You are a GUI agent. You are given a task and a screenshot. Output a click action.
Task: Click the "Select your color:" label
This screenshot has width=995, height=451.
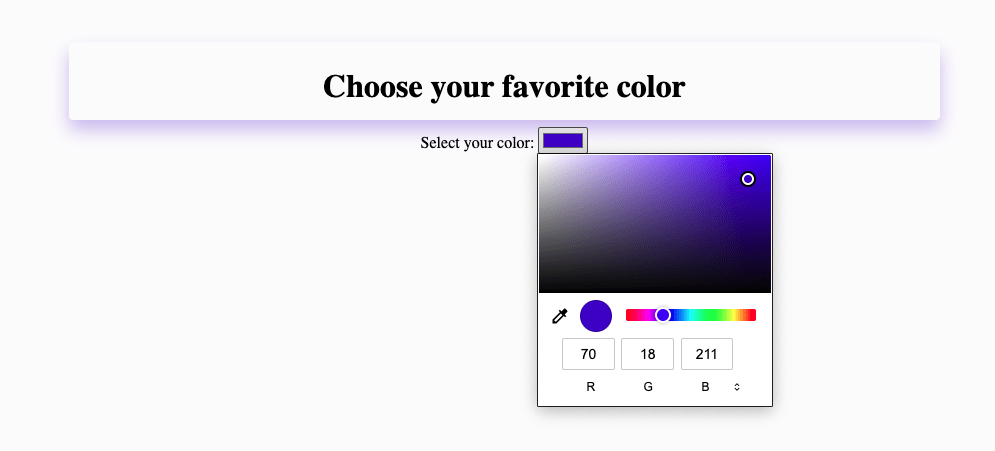pos(477,143)
